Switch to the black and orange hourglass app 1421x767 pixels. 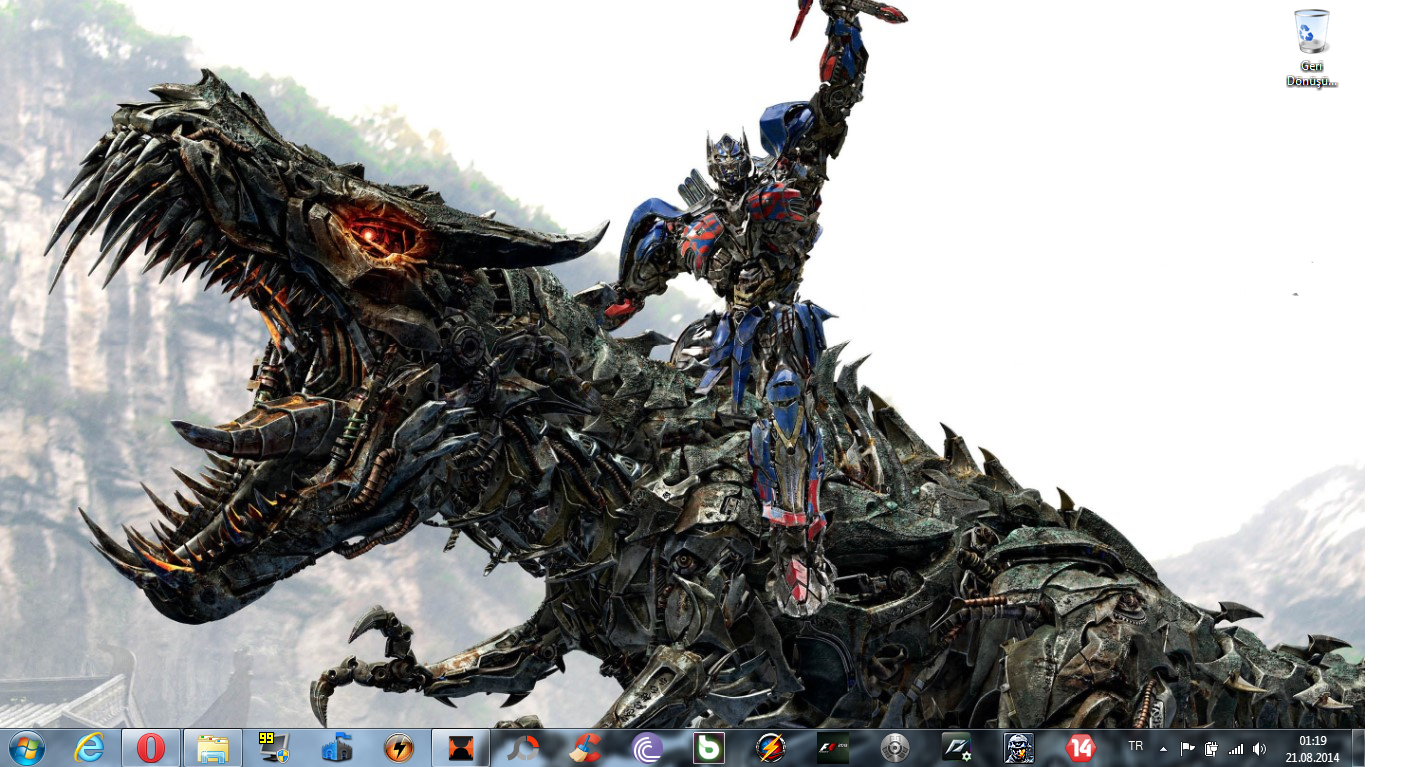click(461, 747)
